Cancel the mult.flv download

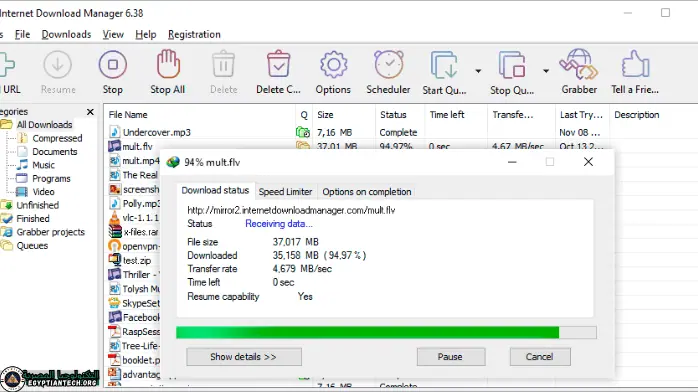540,357
